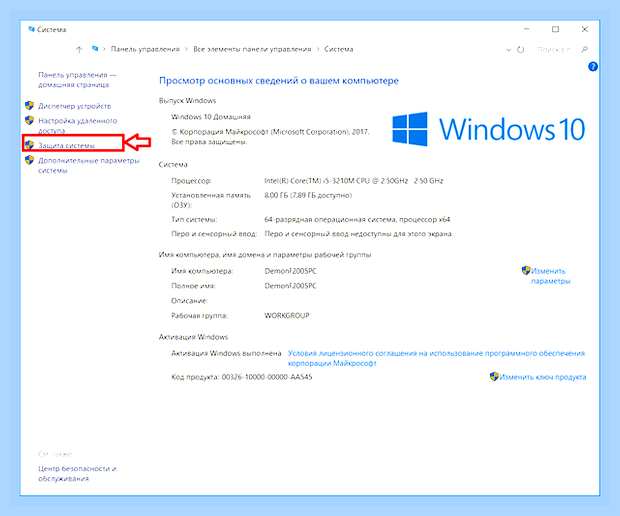Click in the search input field
620x516 pixels.
click(554, 49)
